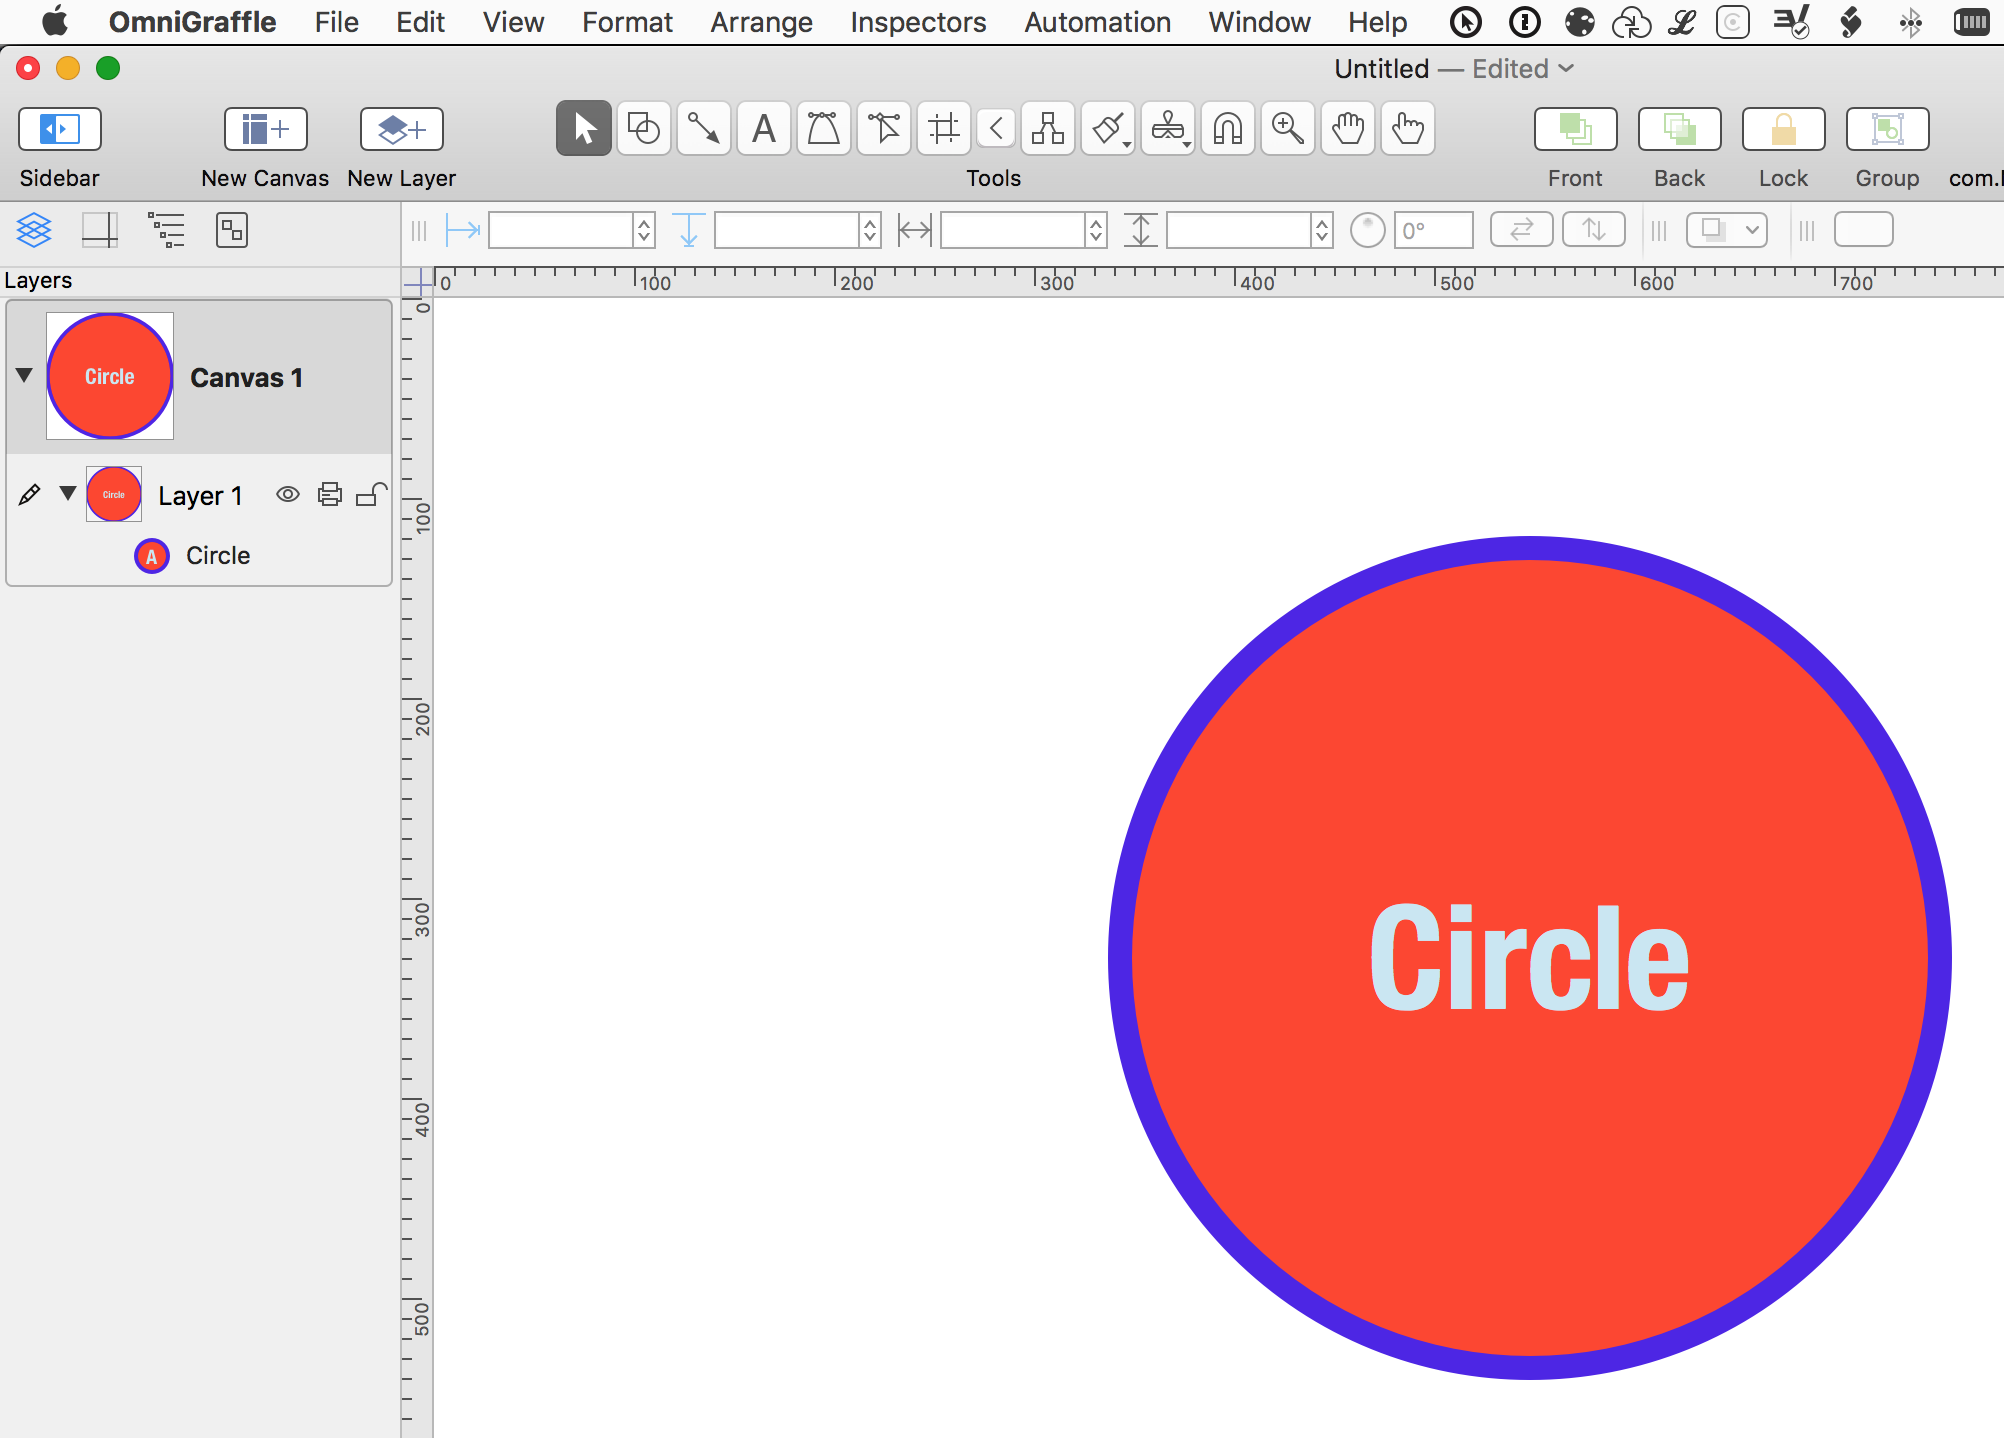Toggle Layer 1 lock icon
Viewport: 2004px width, 1438px height.
369,495
